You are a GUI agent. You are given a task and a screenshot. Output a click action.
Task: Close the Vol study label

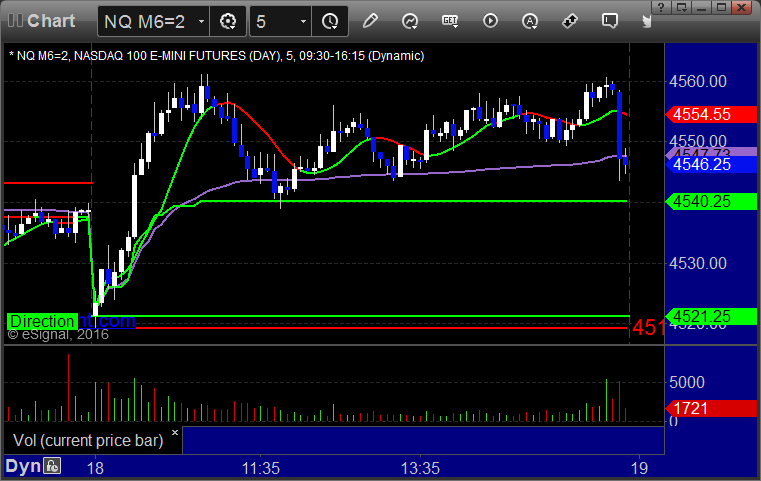175,432
